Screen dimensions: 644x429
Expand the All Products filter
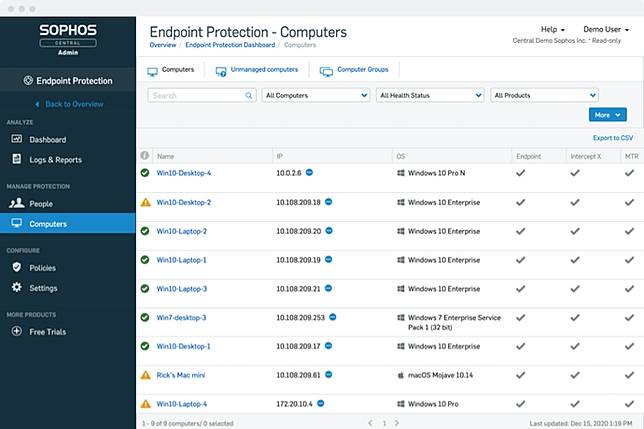point(543,96)
